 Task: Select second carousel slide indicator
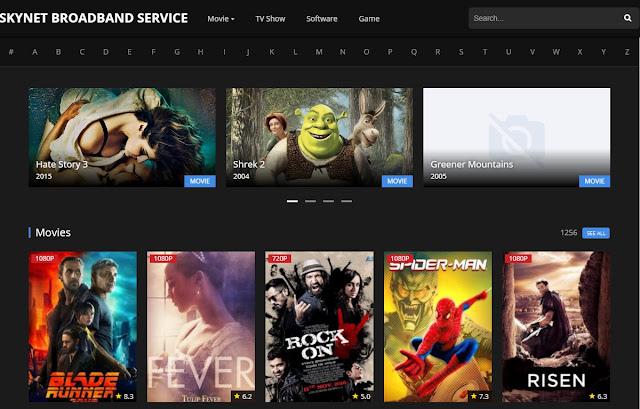click(x=310, y=201)
